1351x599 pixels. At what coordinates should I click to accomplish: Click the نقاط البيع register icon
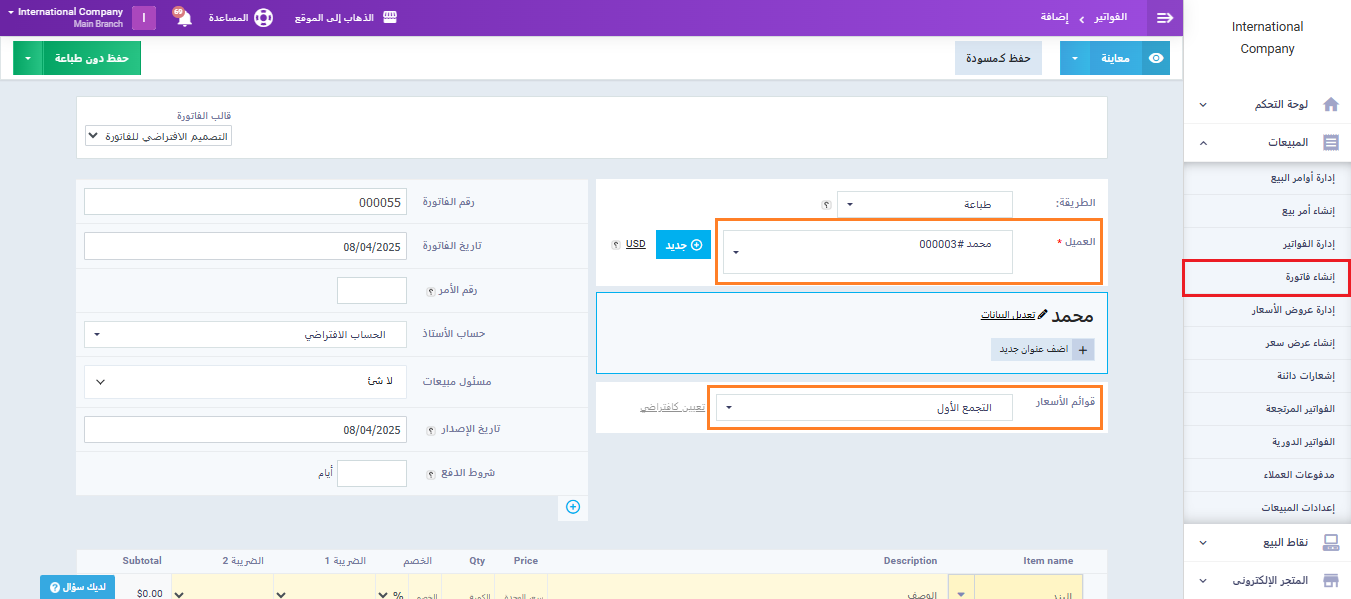click(1330, 542)
